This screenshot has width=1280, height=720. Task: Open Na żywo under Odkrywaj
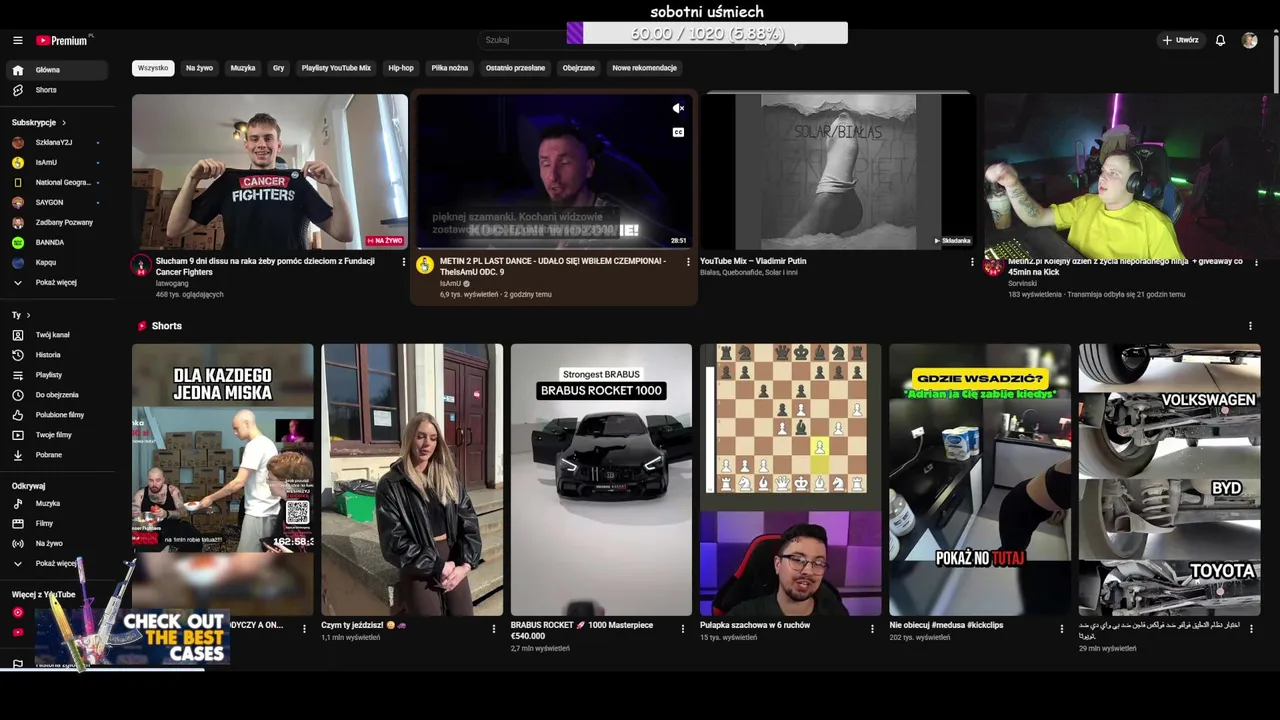point(55,543)
